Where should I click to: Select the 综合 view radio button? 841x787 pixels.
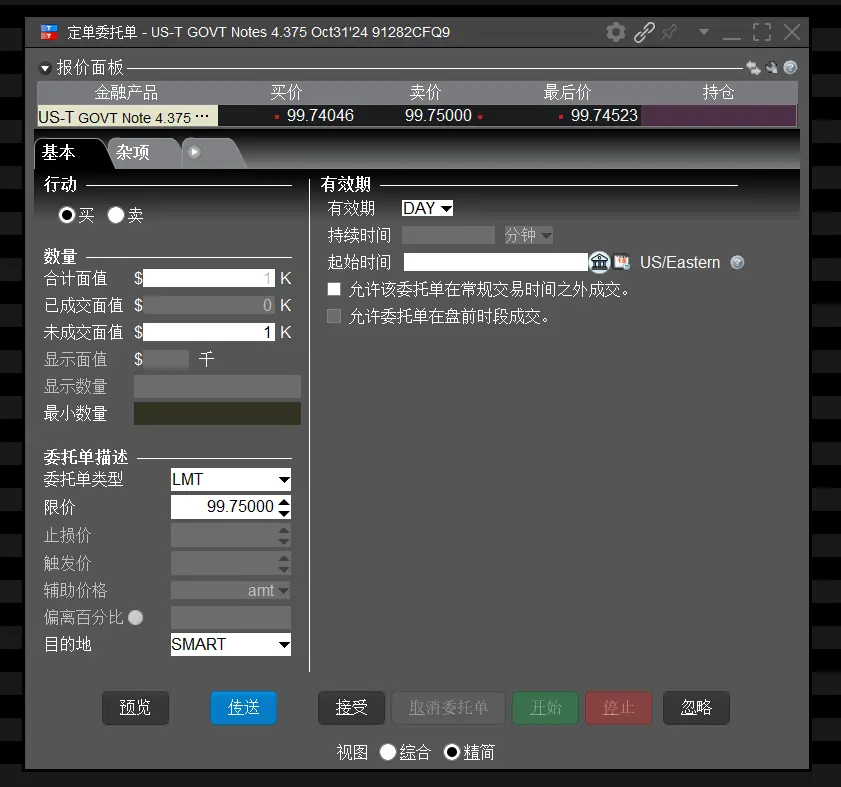[387, 752]
